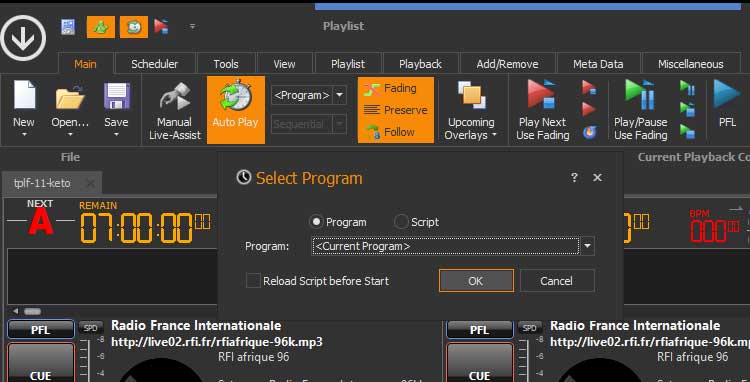Viewport: 750px width, 382px height.
Task: Click the Upcoming Overlays stacked squares icon
Action: (x=471, y=95)
